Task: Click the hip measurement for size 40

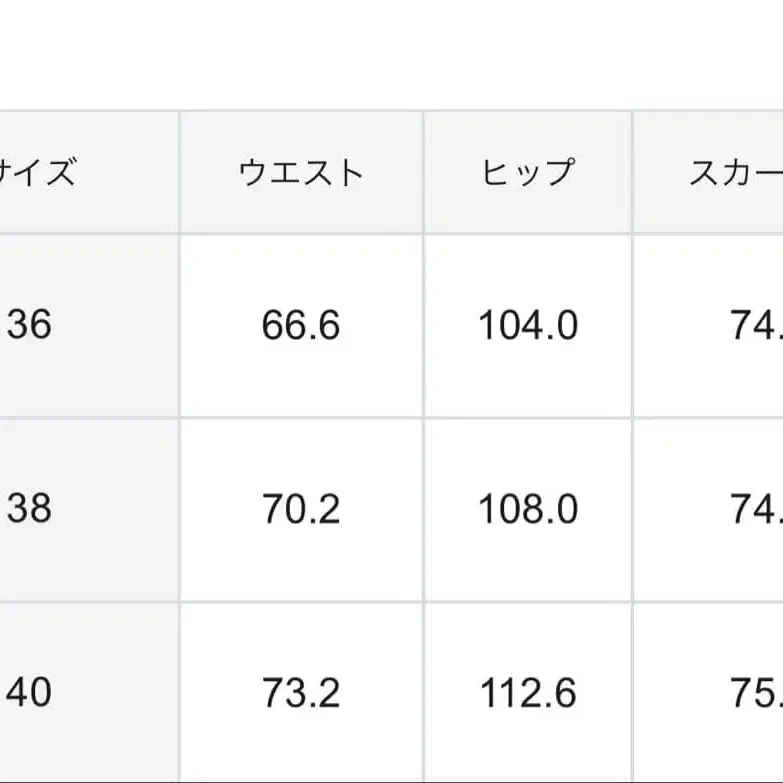Action: coord(528,693)
